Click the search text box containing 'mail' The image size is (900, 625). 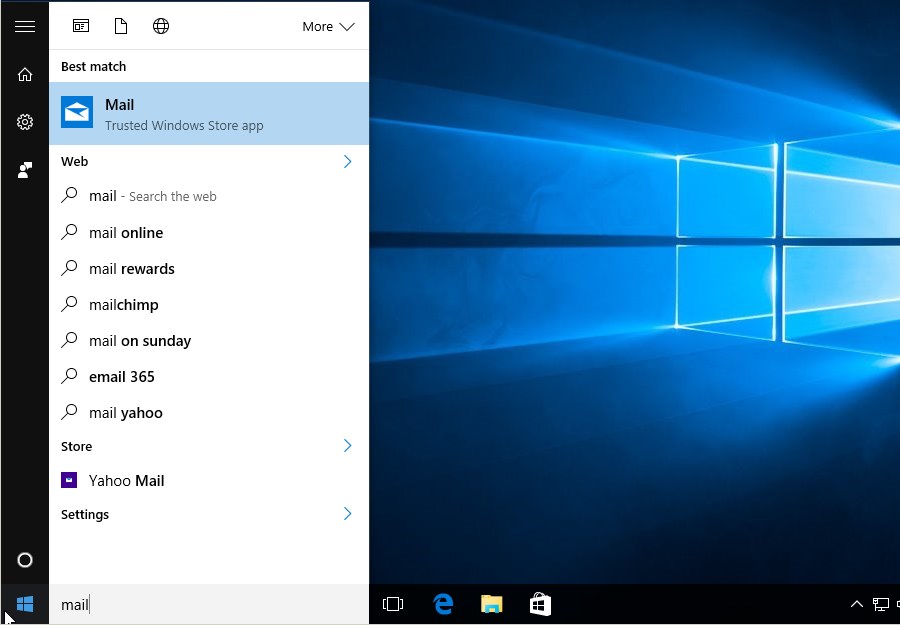tap(208, 604)
